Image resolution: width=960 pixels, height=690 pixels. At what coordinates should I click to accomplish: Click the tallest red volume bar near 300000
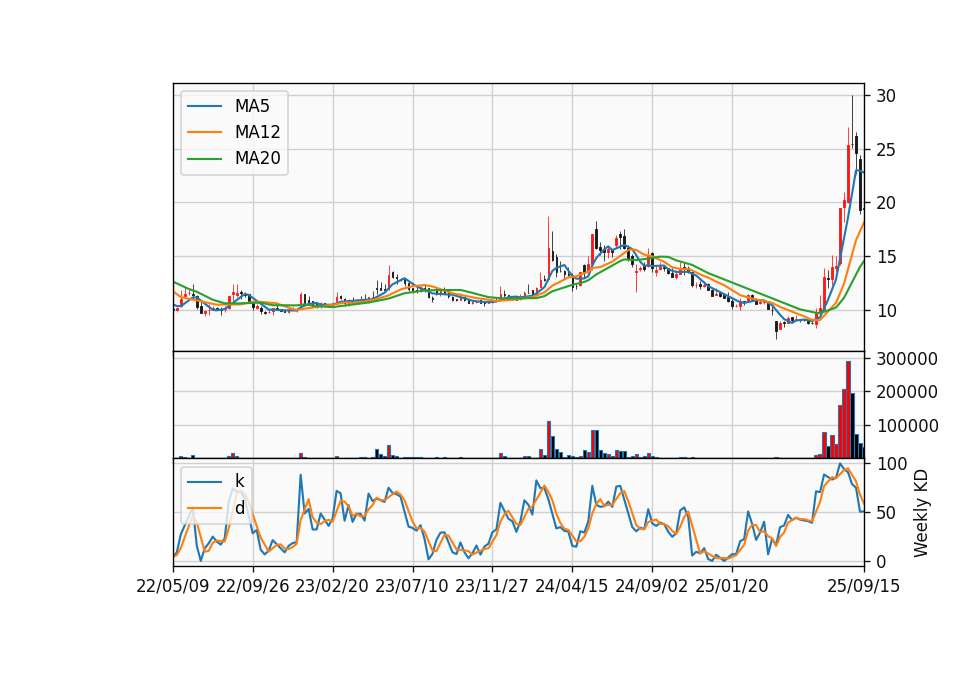tap(849, 410)
